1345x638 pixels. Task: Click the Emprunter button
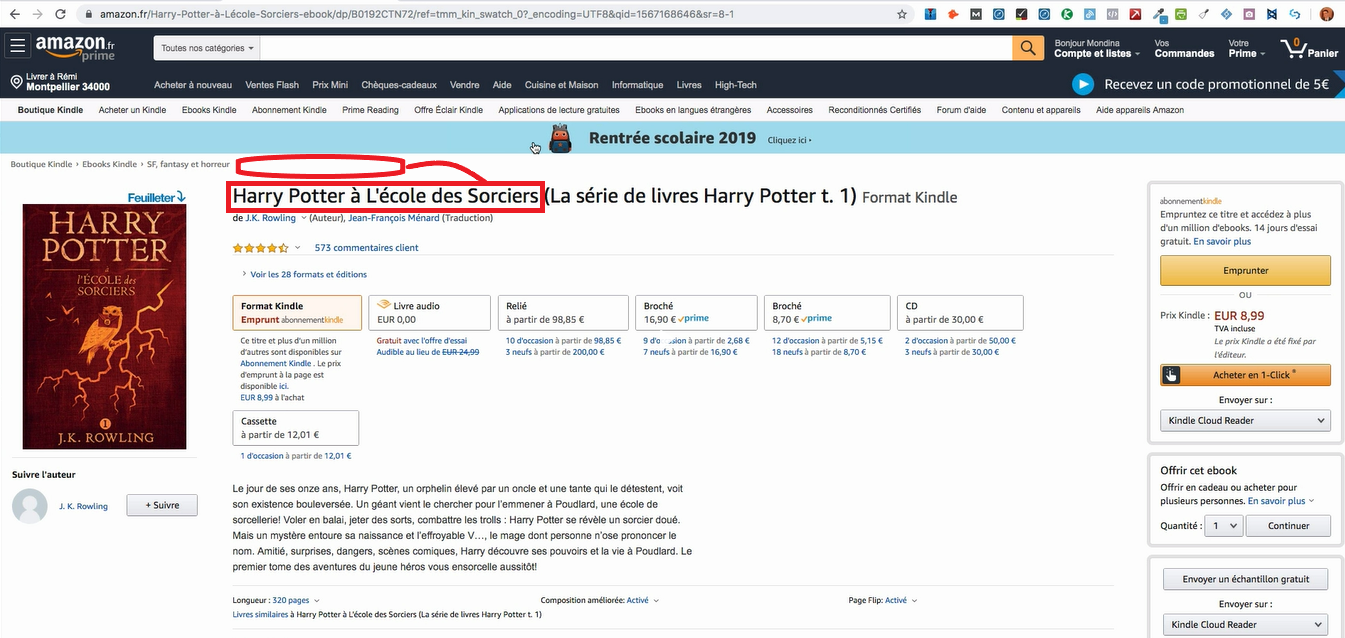1245,270
